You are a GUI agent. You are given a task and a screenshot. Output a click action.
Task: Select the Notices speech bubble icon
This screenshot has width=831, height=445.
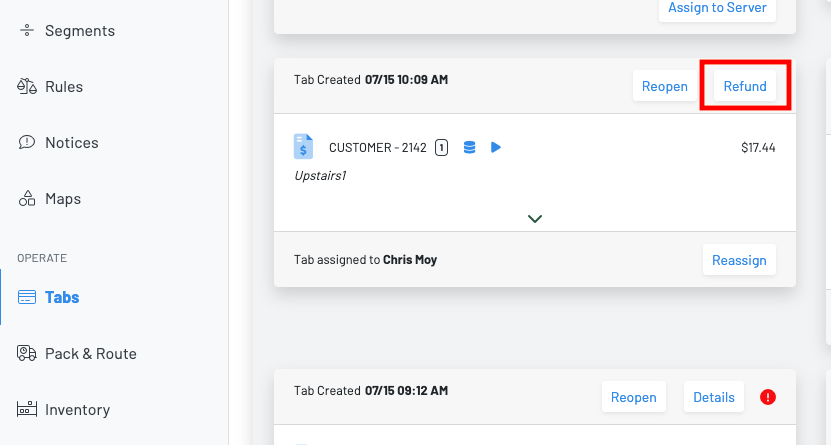(x=27, y=143)
